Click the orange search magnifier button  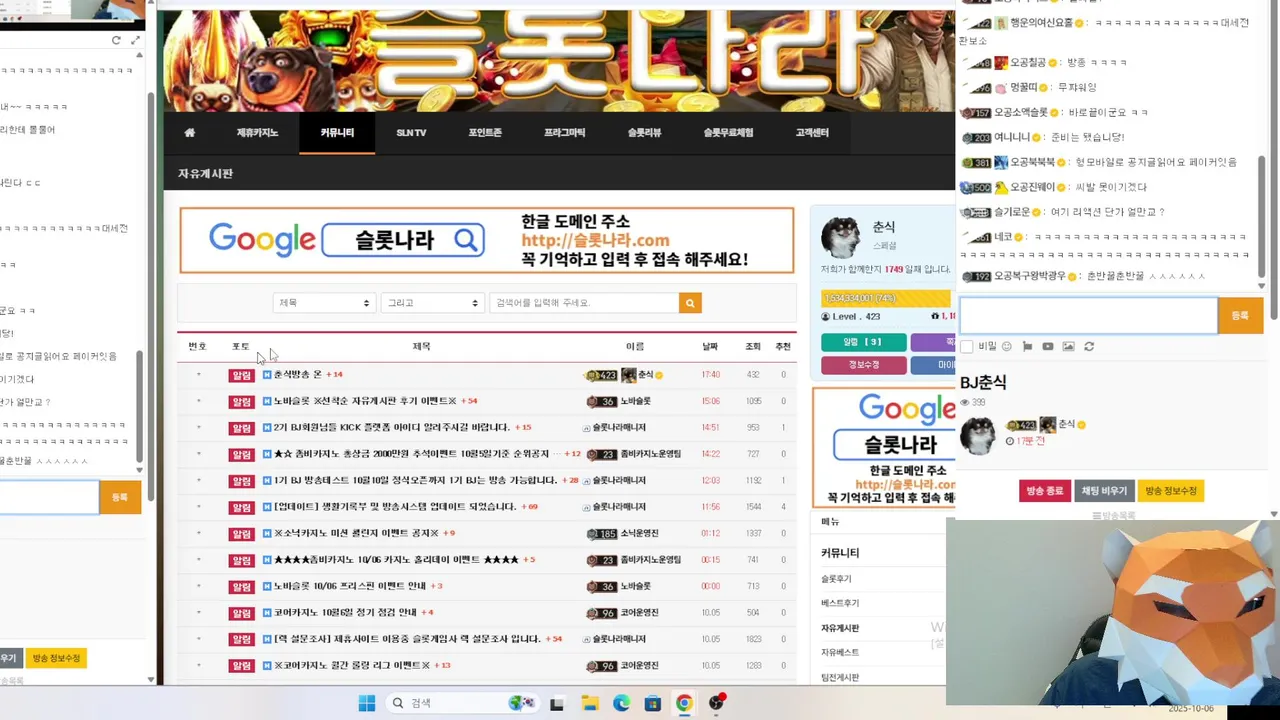pos(689,303)
